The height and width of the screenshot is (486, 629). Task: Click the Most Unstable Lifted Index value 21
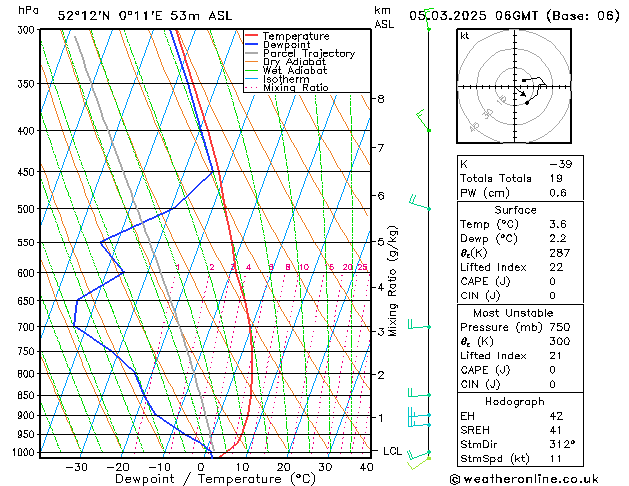coord(556,356)
